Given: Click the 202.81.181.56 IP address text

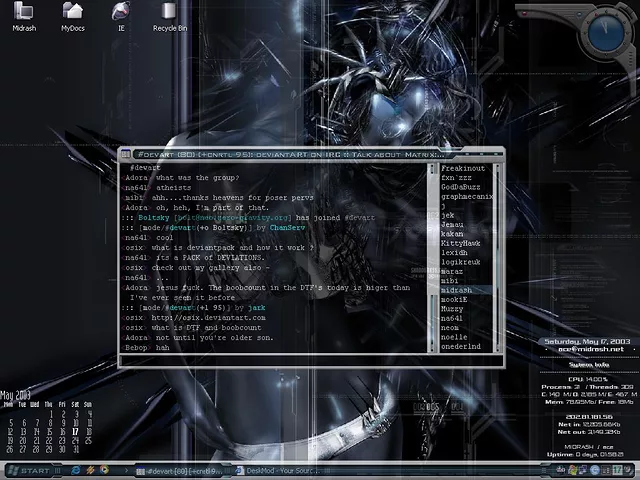Looking at the screenshot, I should tap(589, 417).
